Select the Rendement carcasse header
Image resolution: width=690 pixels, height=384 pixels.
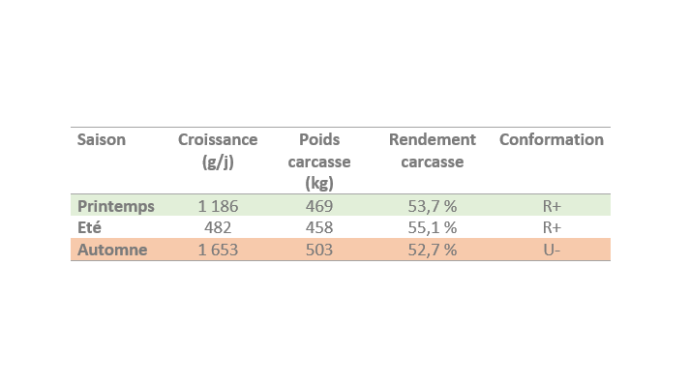pyautogui.click(x=432, y=151)
